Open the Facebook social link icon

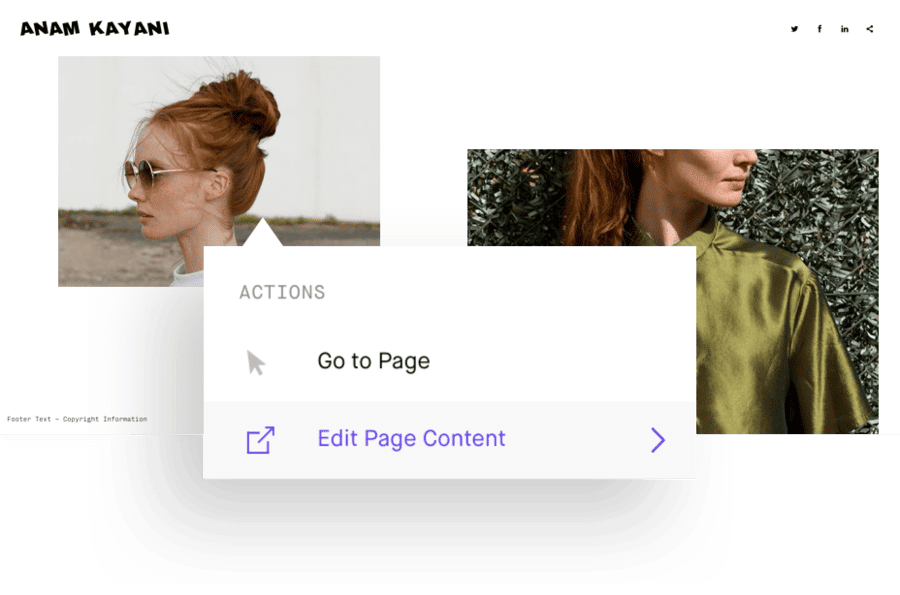coord(819,29)
